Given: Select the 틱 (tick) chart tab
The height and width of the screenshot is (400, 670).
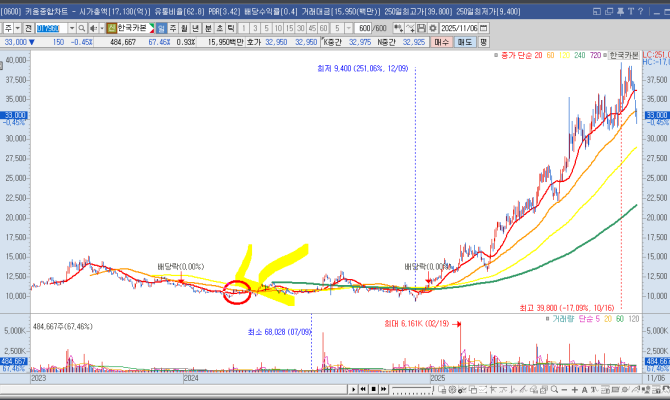Looking at the screenshot, I should pos(231,28).
